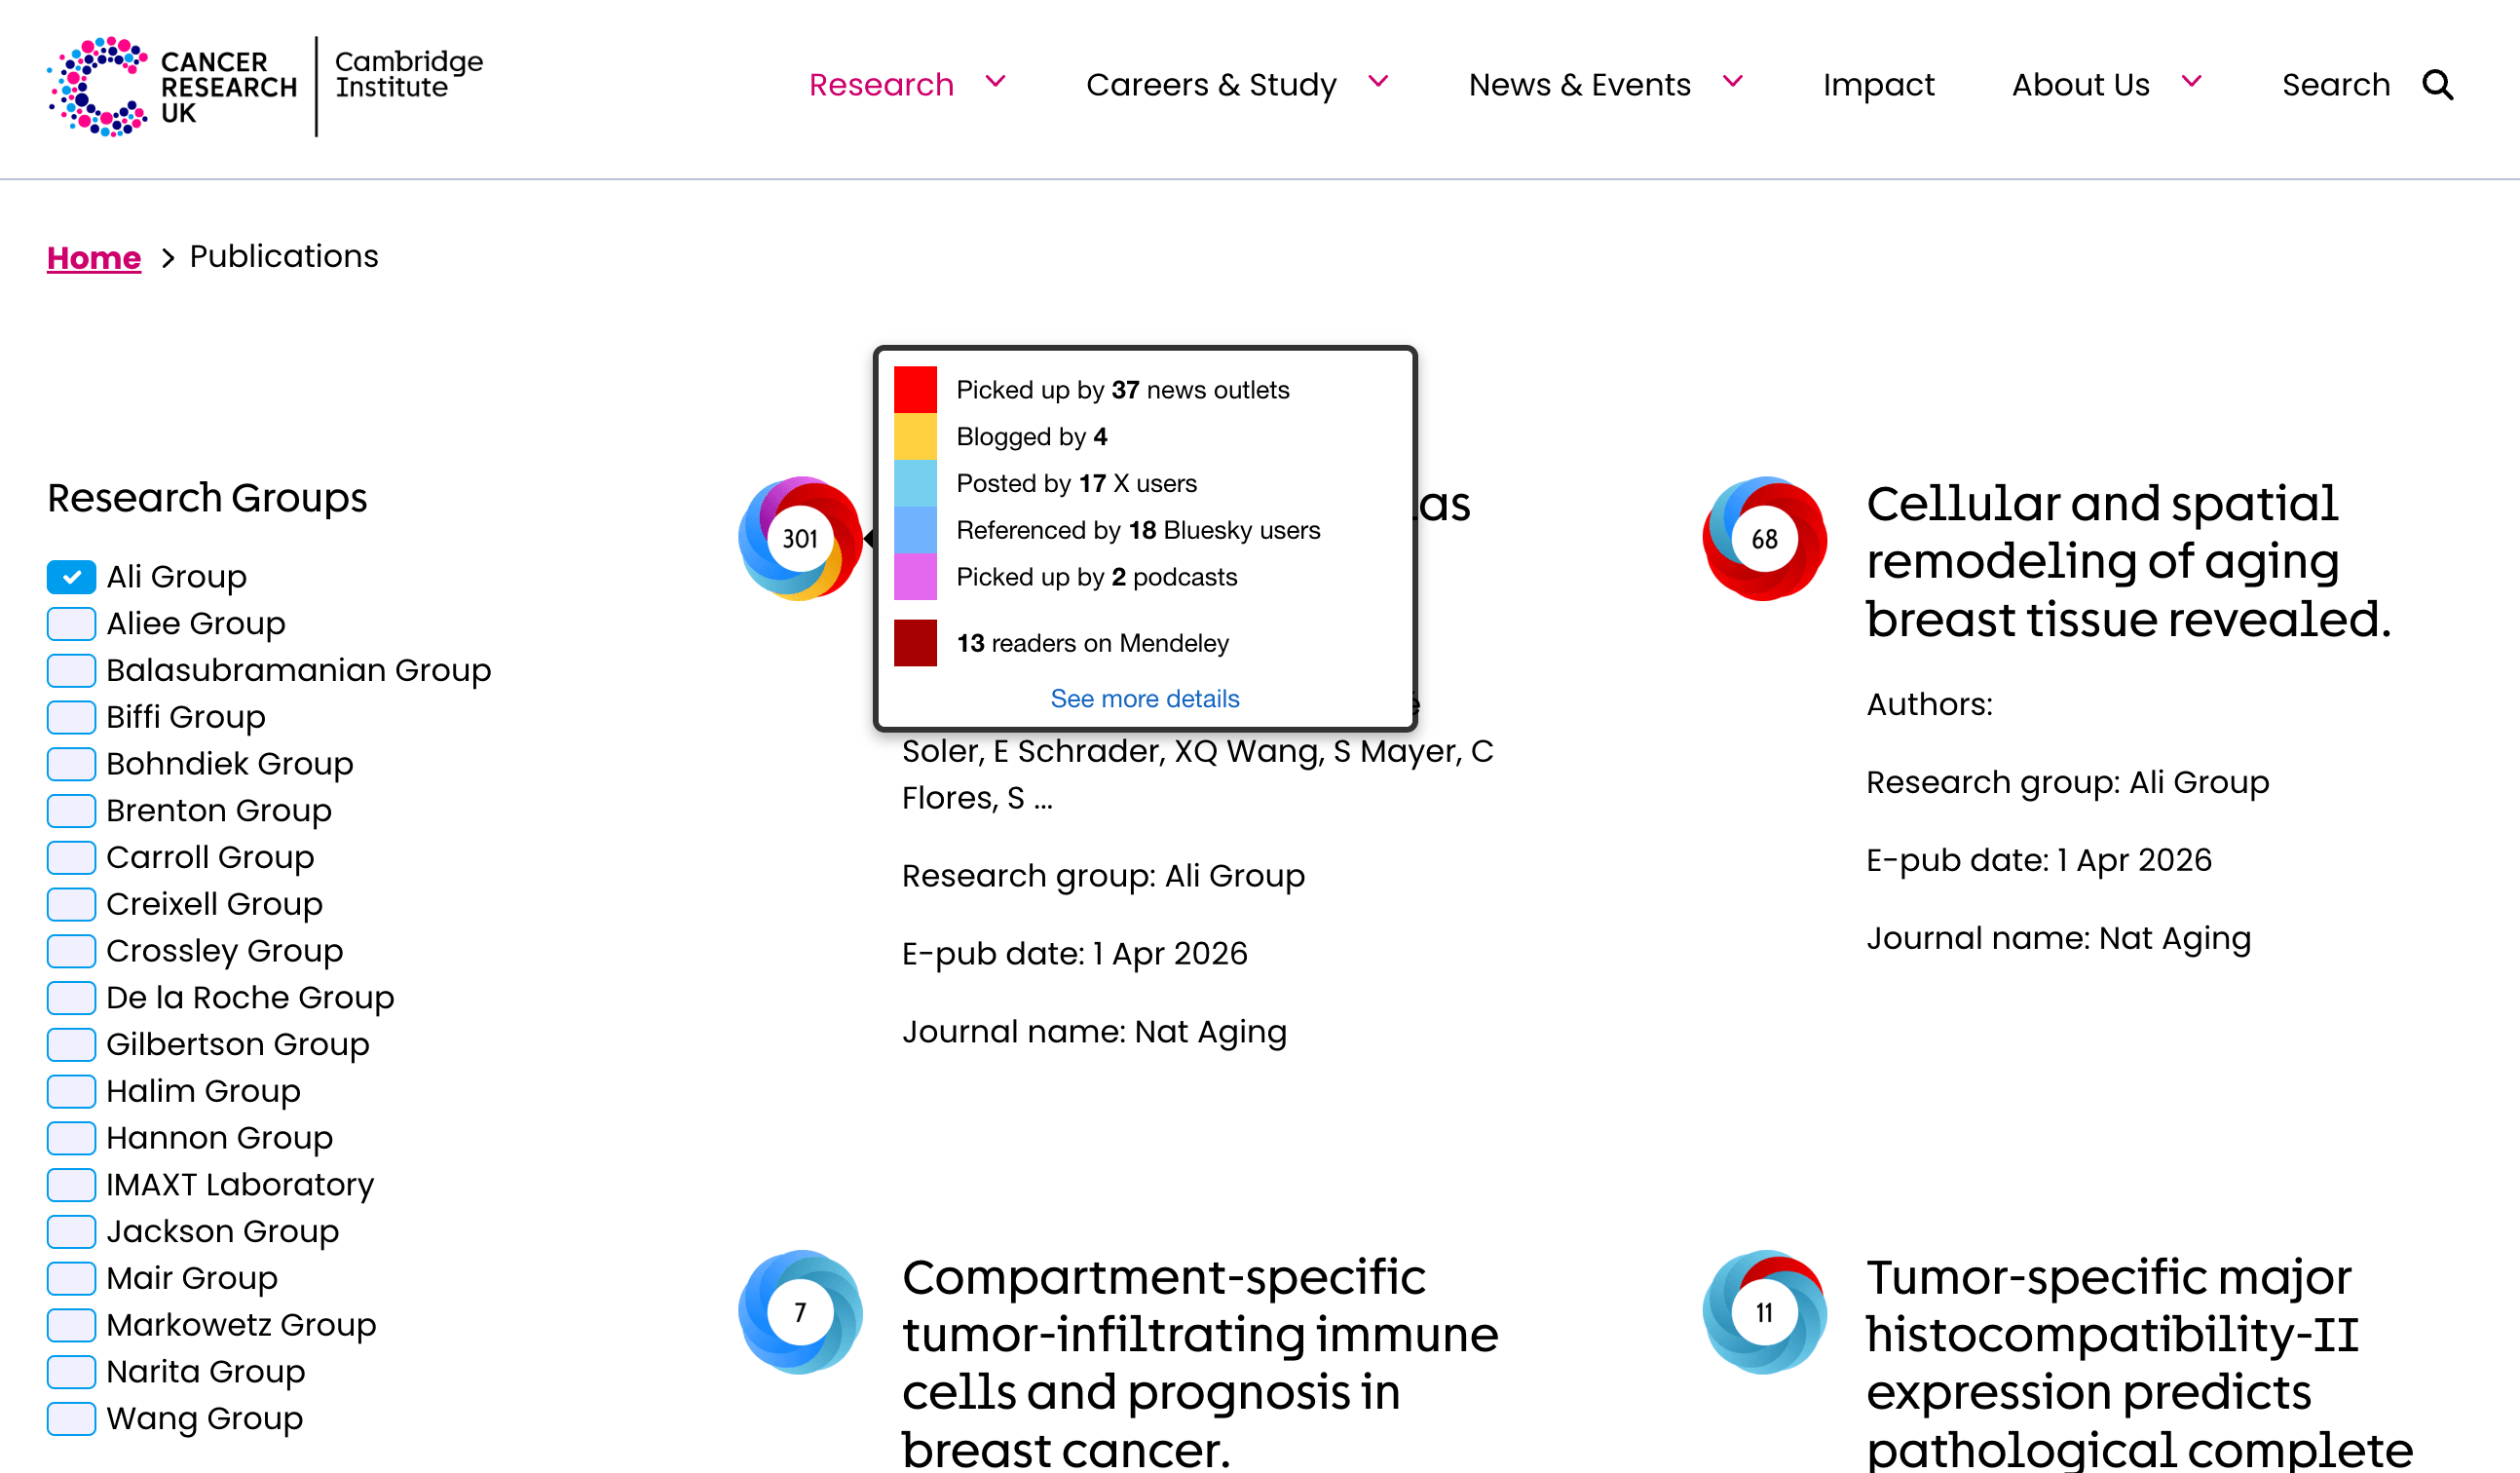
Task: Click the light blue X users swatch
Action: (x=915, y=483)
